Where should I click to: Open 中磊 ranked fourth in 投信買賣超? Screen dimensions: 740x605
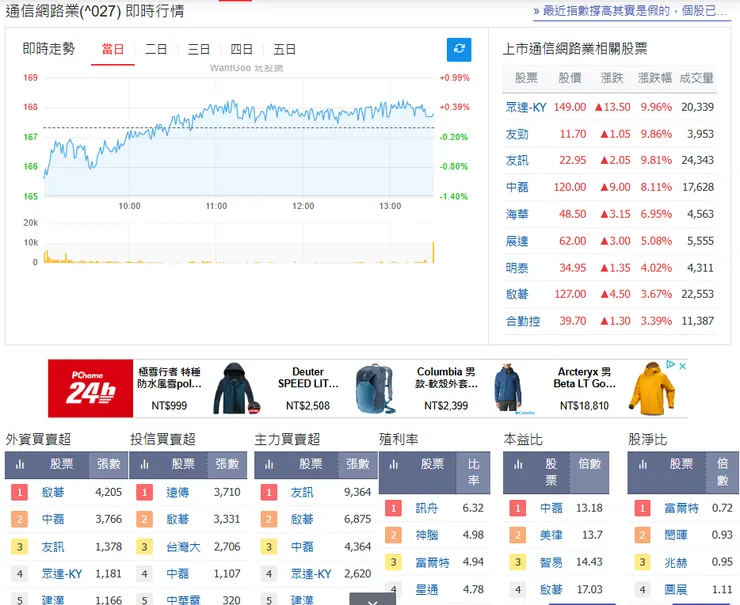pos(177,574)
